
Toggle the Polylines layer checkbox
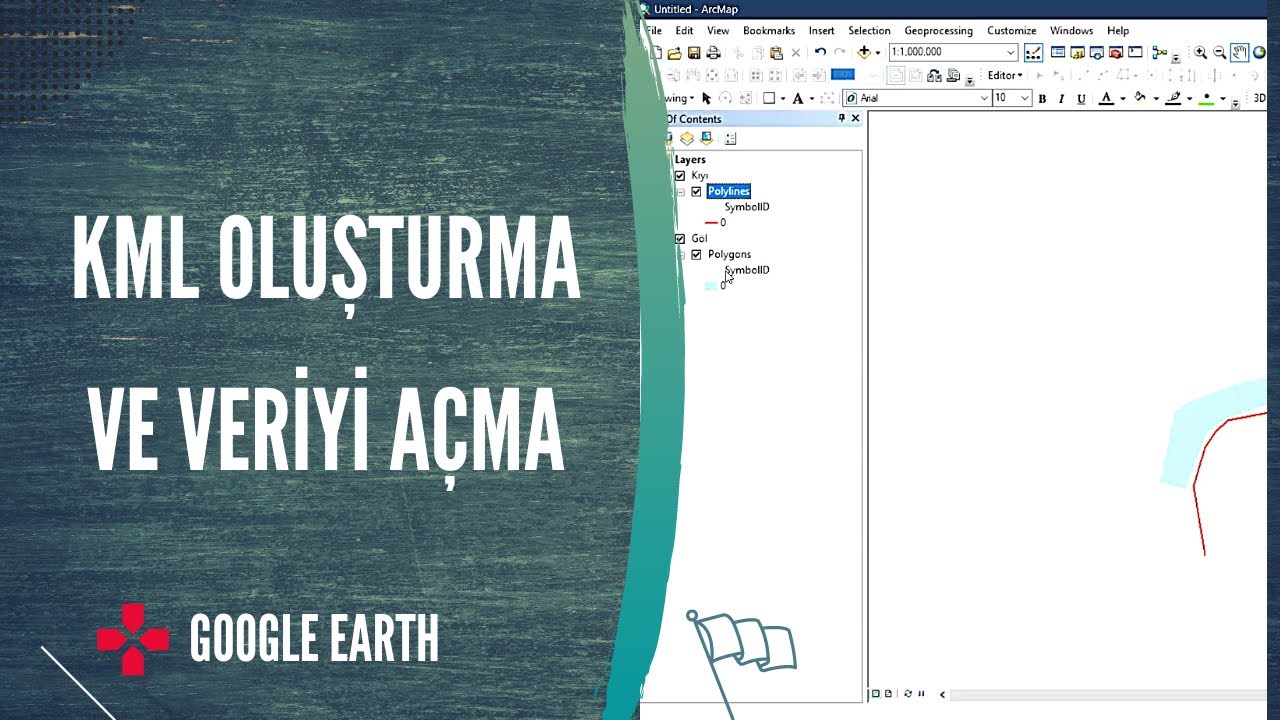696,192
